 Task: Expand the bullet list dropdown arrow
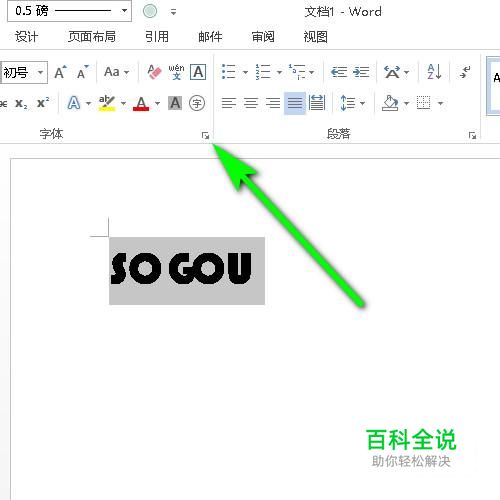(x=245, y=72)
